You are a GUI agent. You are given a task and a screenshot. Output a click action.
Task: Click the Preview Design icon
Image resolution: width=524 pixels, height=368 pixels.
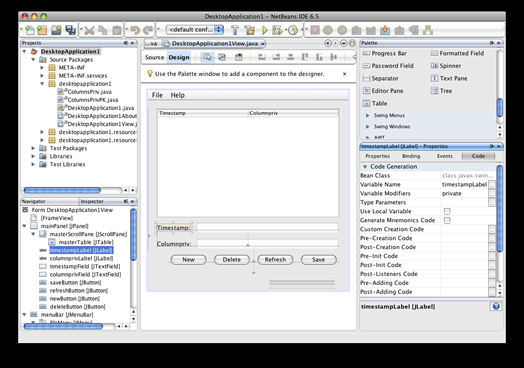pyautogui.click(x=239, y=57)
